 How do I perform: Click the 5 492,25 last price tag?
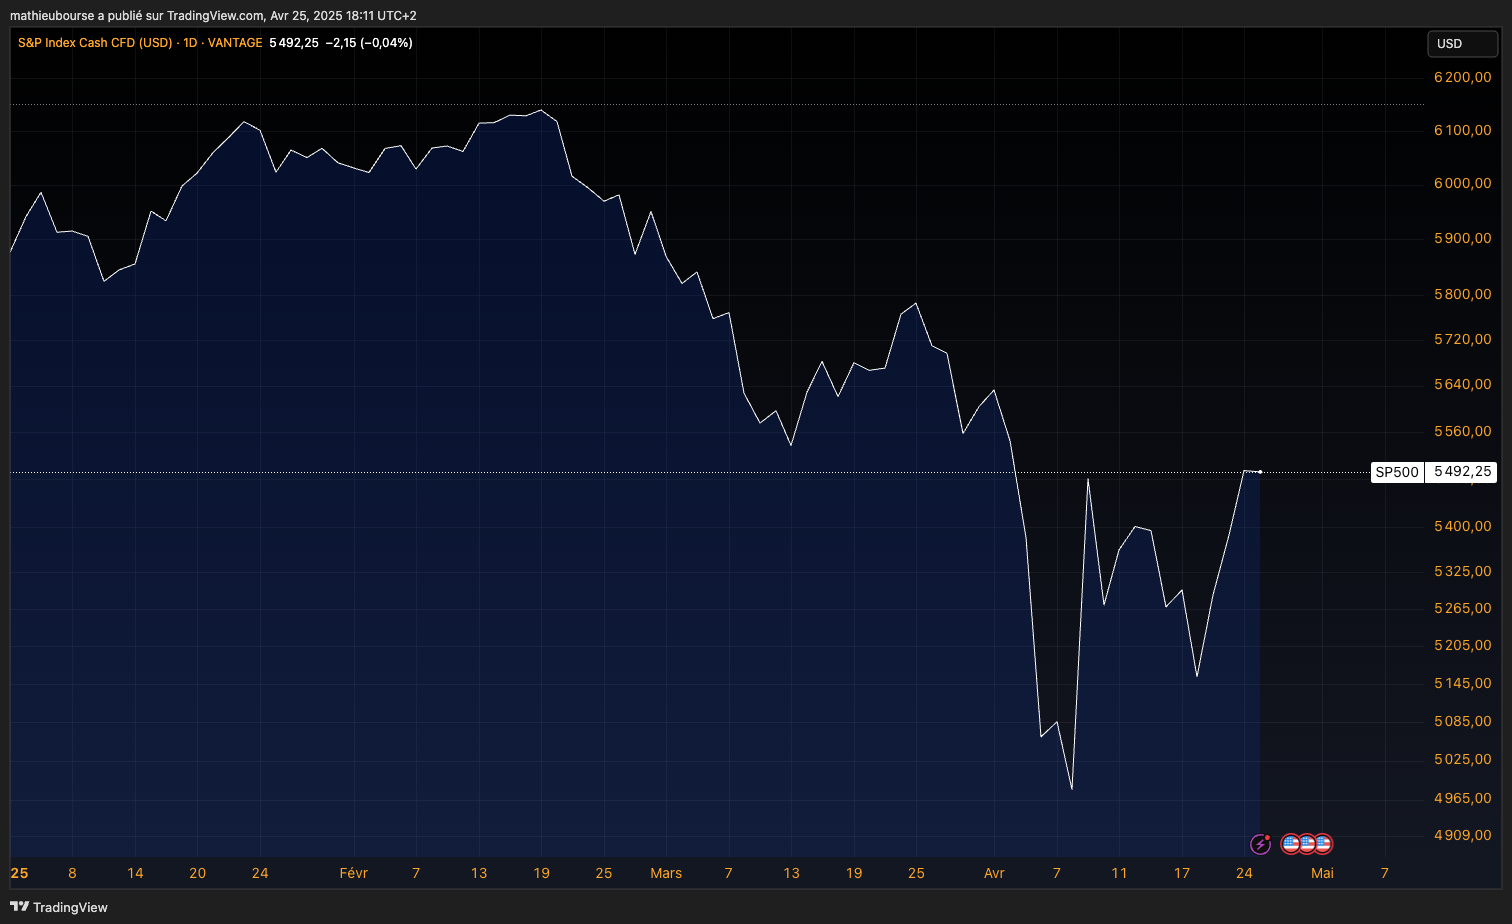tap(1462, 472)
